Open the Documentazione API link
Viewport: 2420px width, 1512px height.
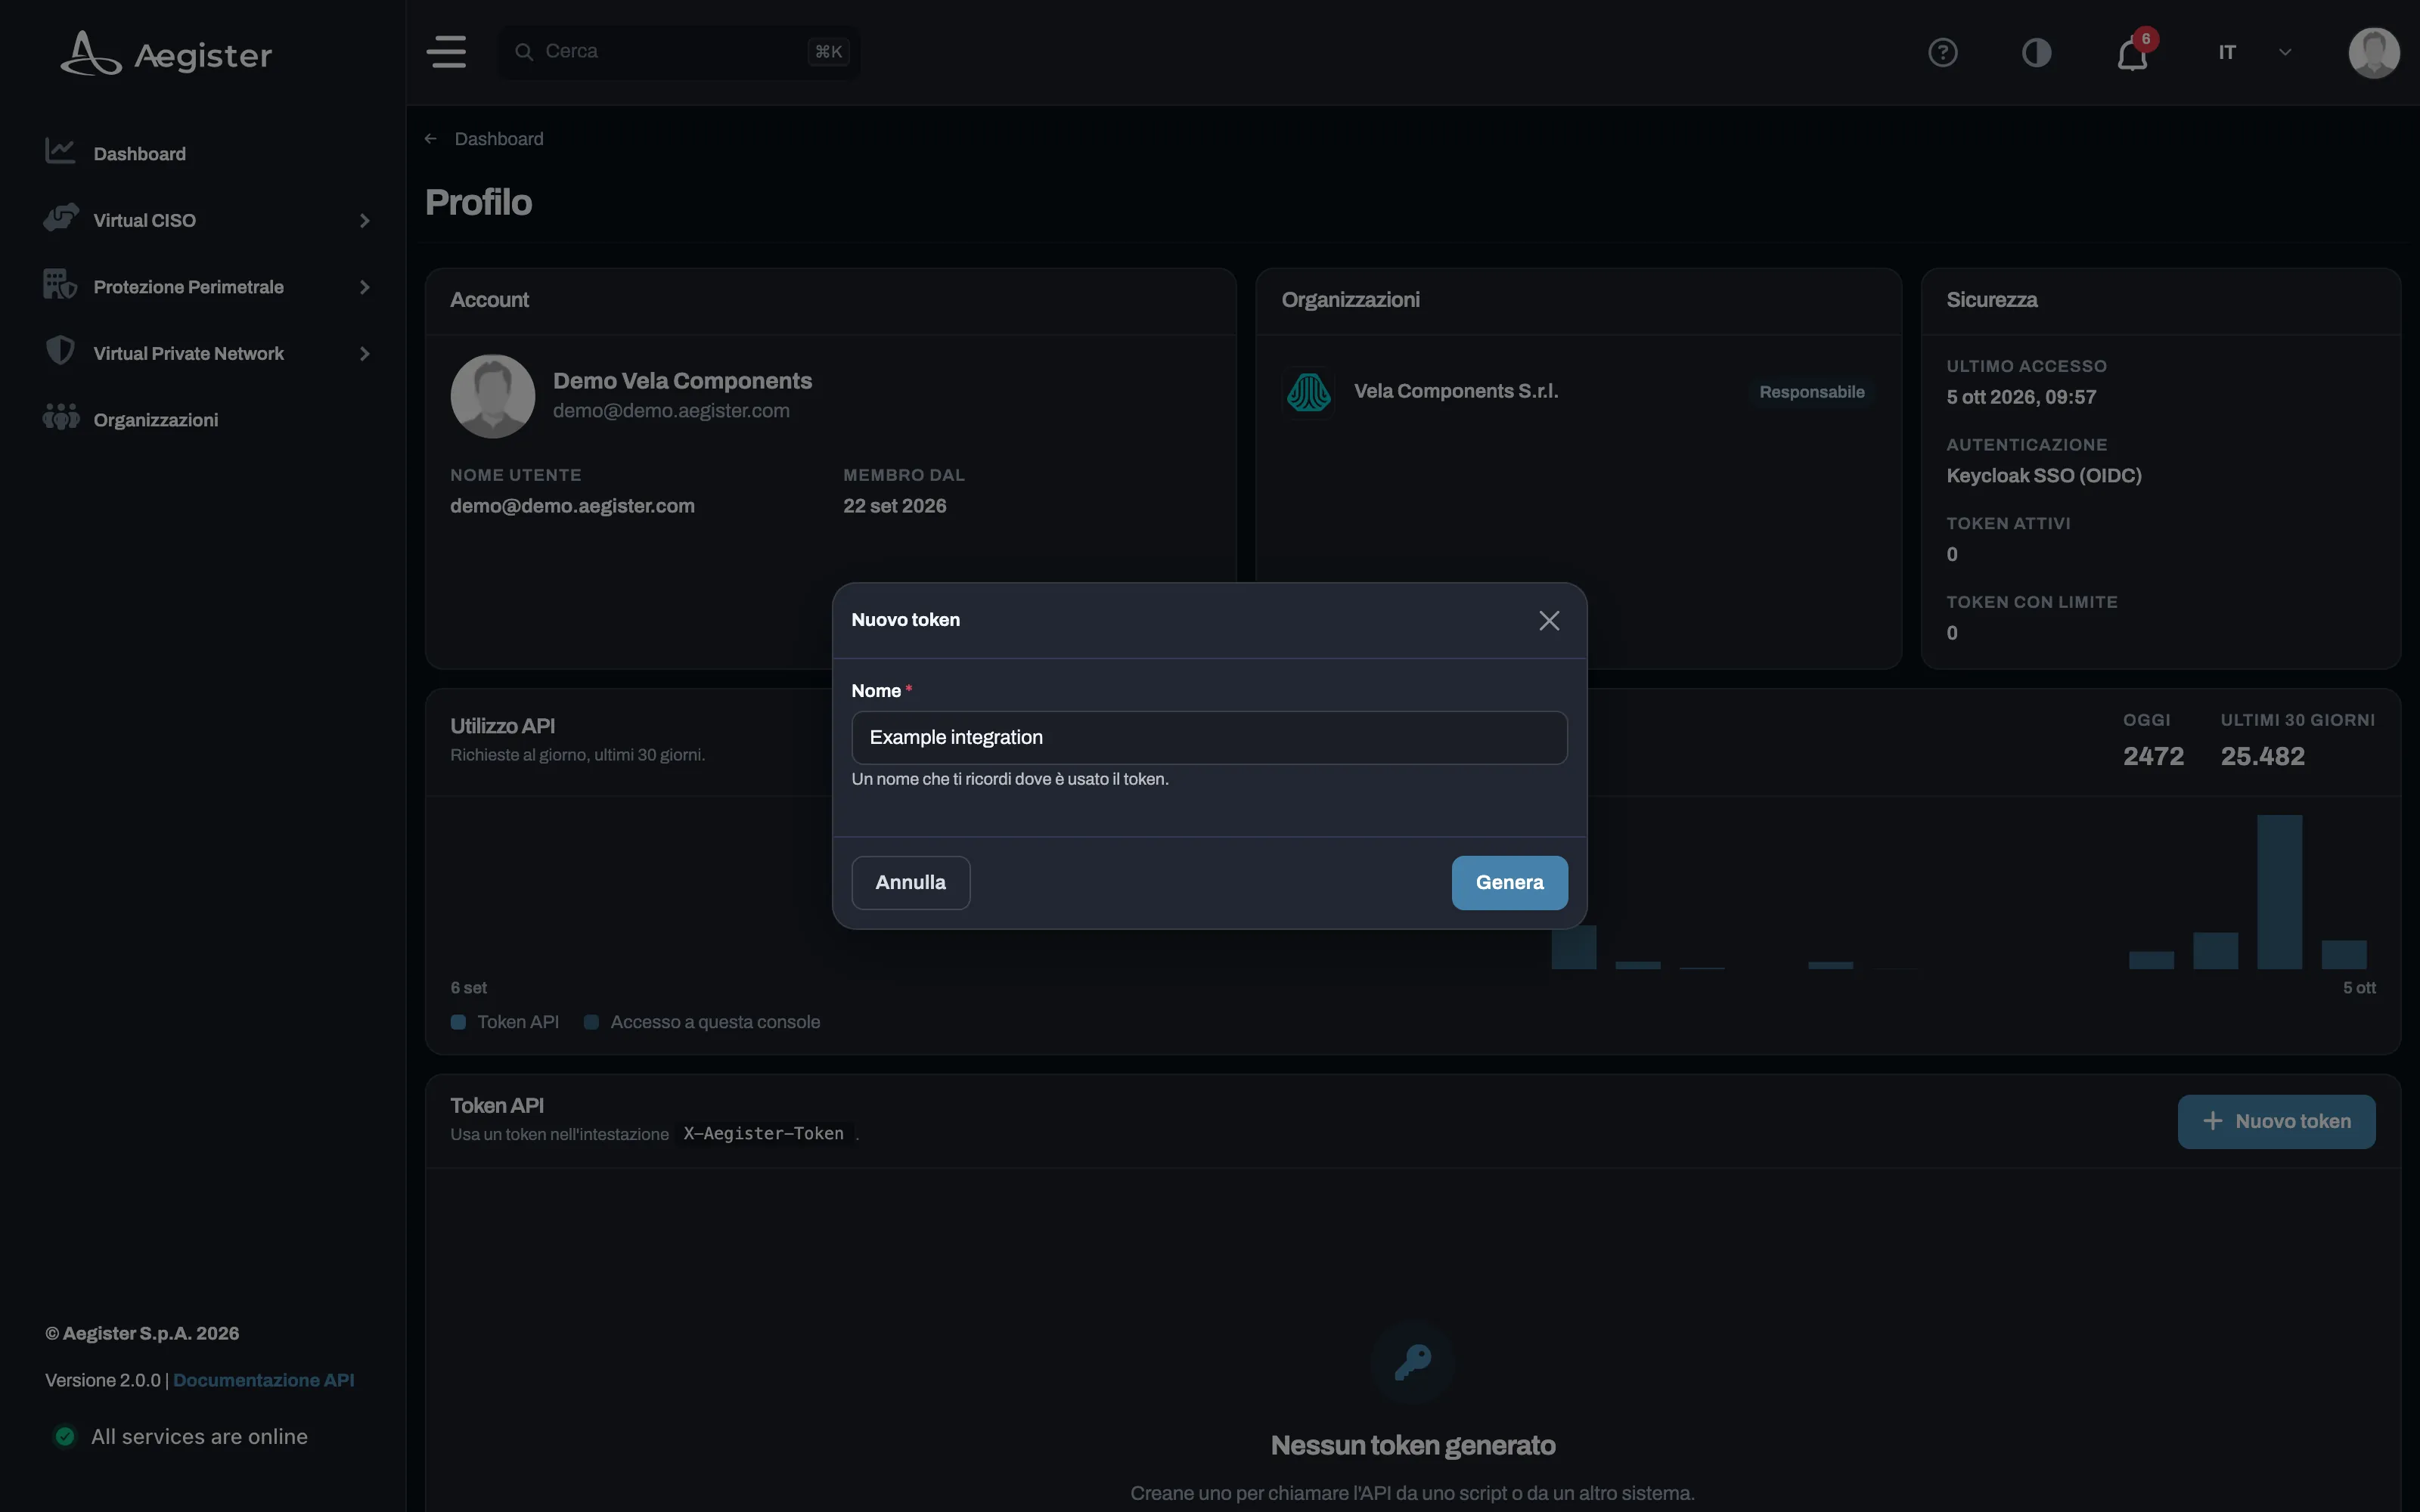264,1380
